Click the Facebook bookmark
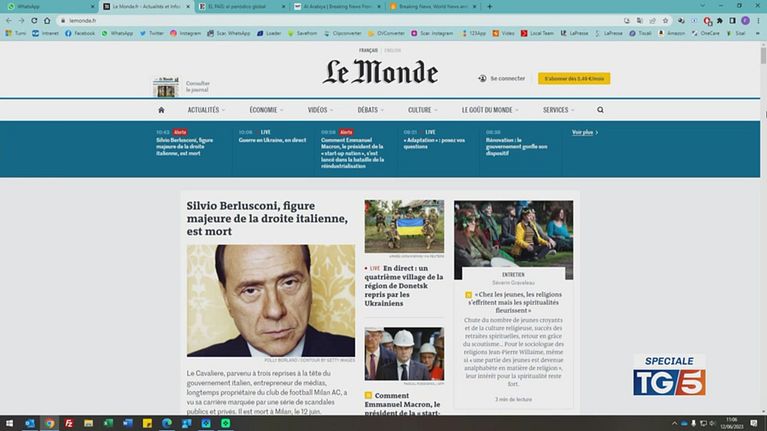Screen dimensions: 767x431 click(80, 33)
